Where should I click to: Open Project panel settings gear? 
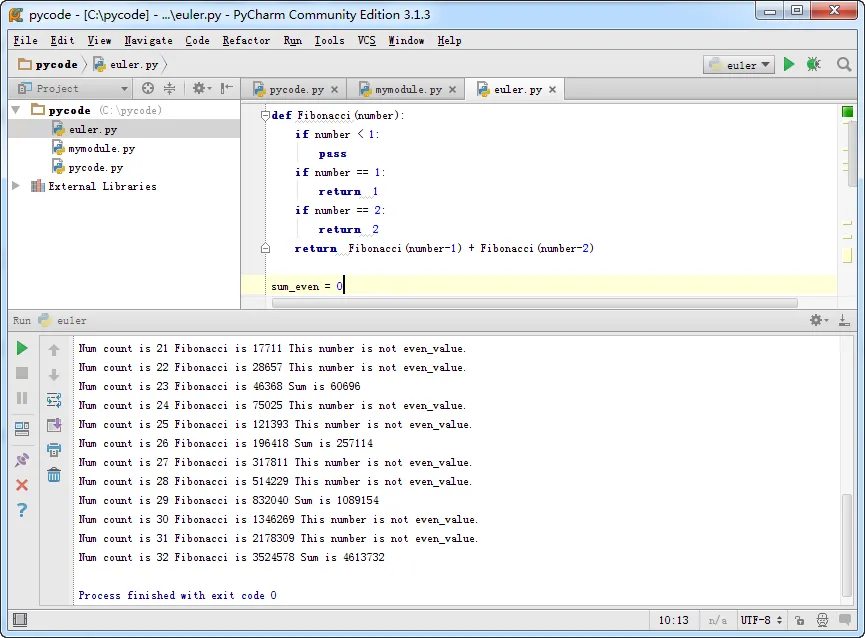pos(201,88)
